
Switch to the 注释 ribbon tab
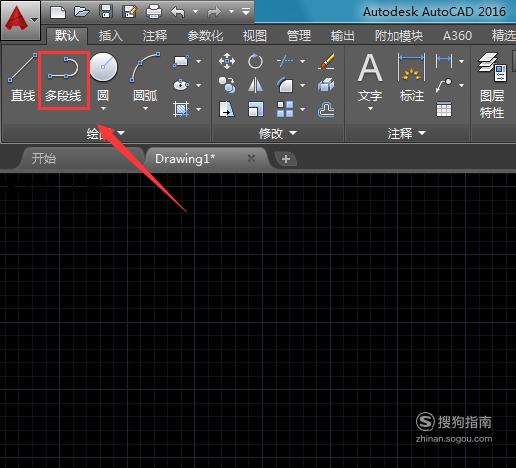point(155,36)
